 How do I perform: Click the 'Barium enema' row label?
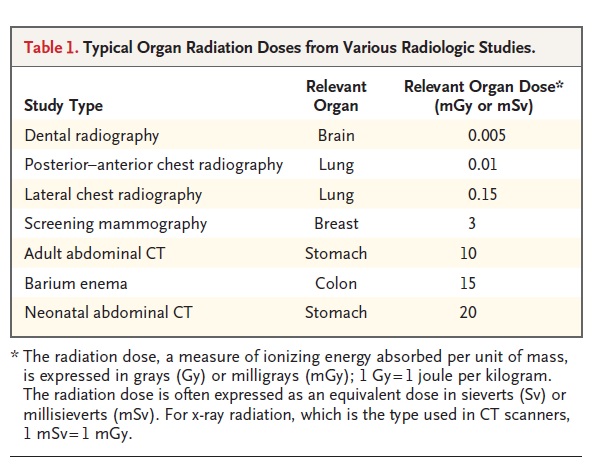coord(76,284)
